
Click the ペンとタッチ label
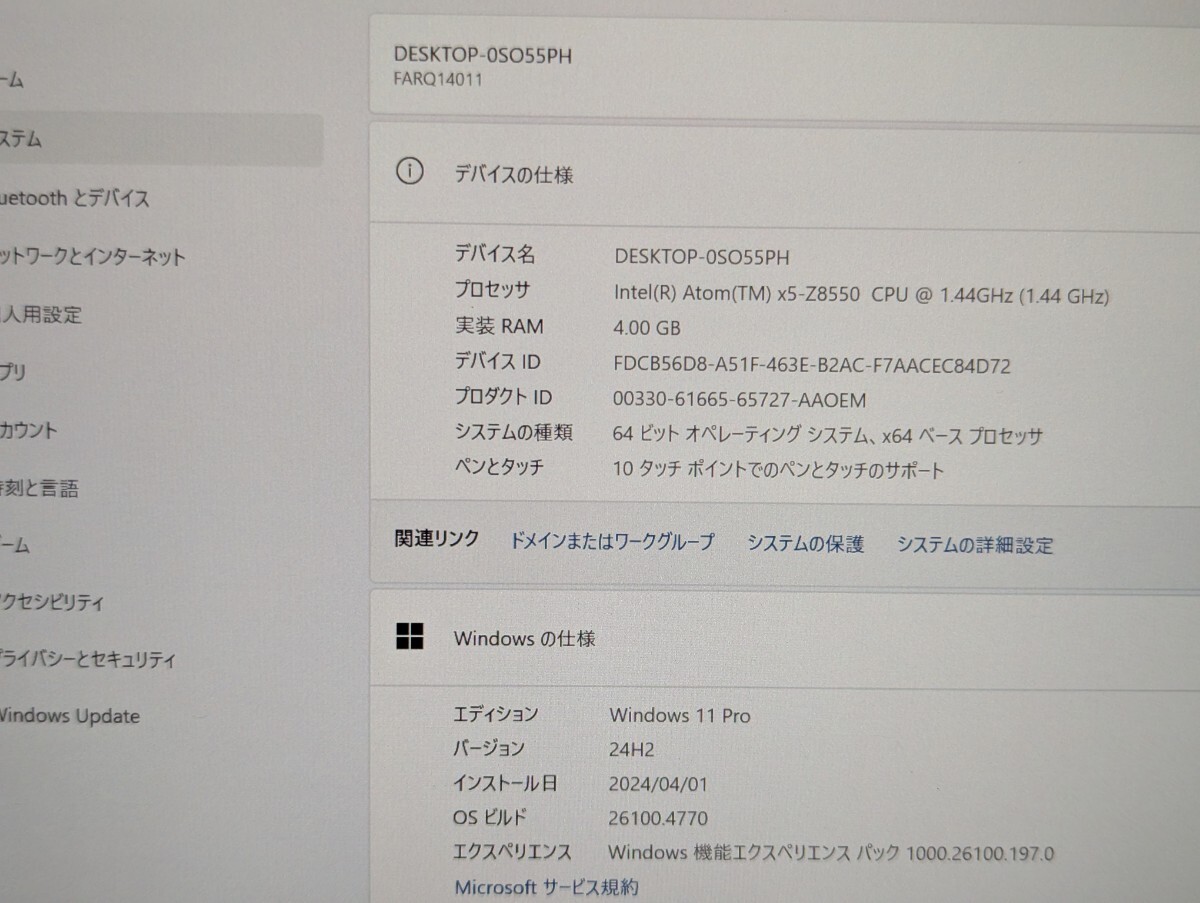pyautogui.click(x=499, y=467)
